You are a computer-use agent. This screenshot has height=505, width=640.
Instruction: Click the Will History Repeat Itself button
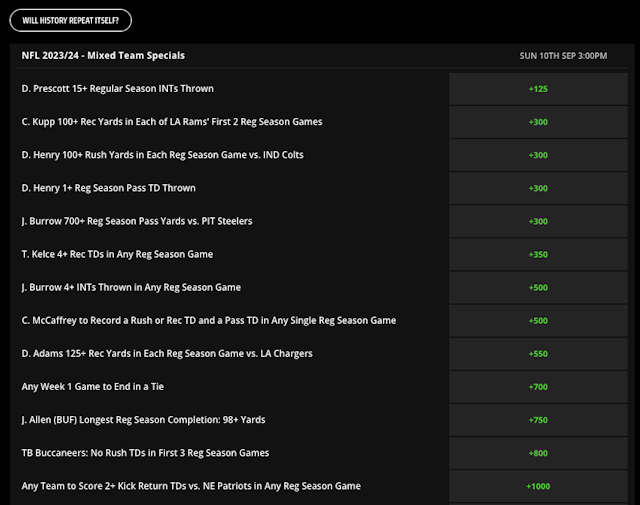point(71,20)
